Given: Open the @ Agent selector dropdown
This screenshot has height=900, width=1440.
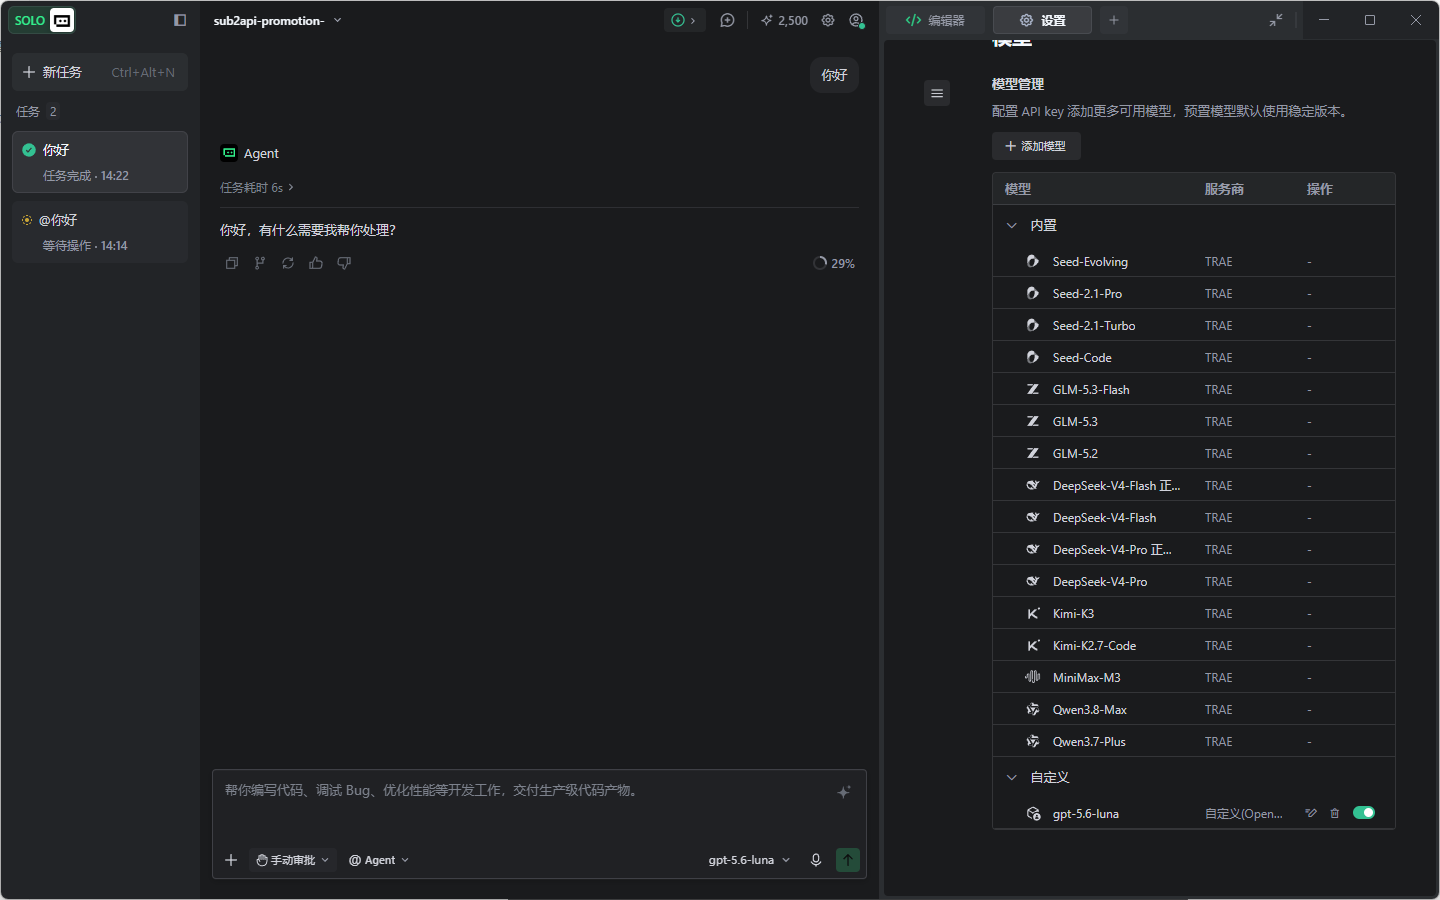Looking at the screenshot, I should click(x=379, y=860).
